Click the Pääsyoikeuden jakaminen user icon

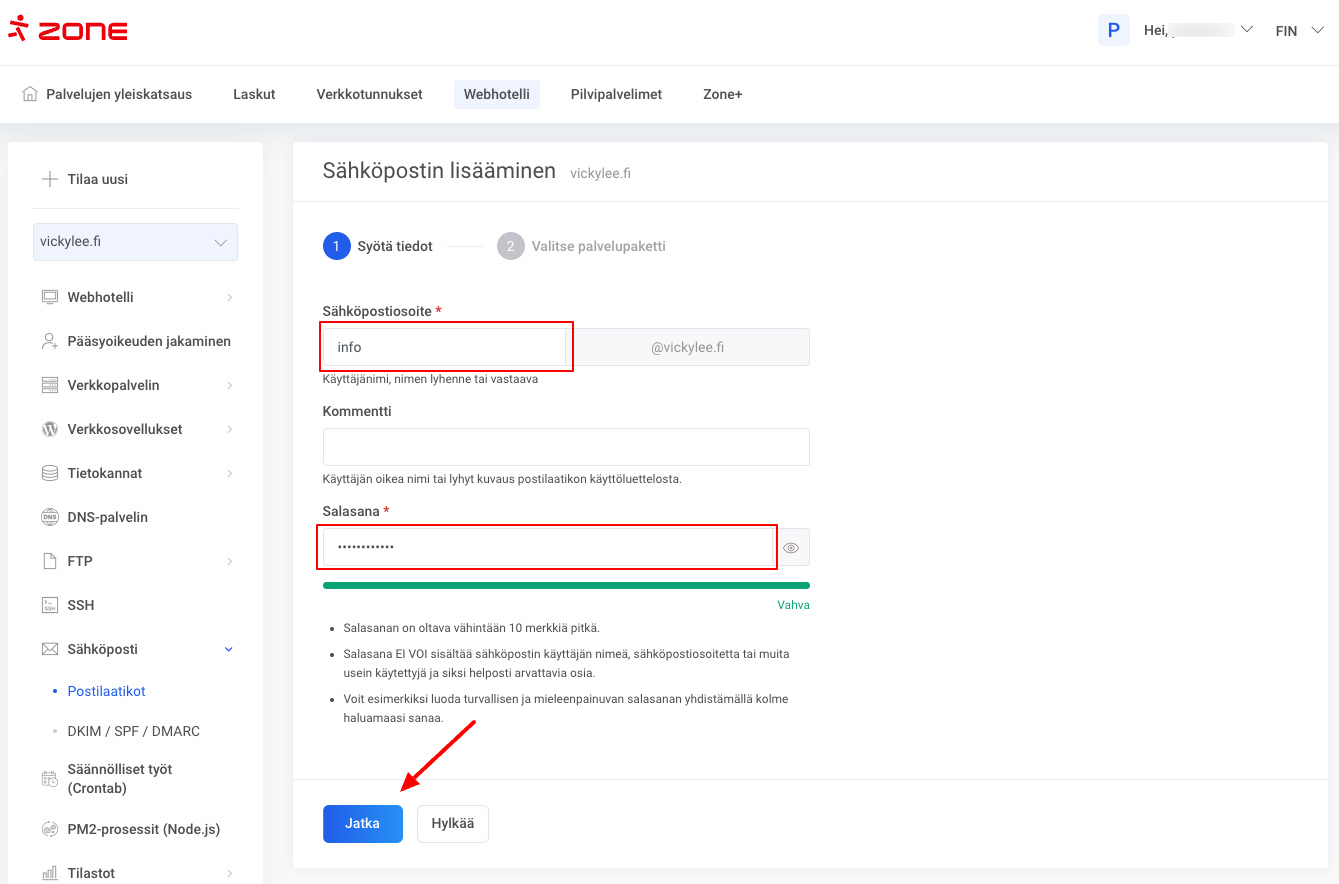[x=50, y=341]
